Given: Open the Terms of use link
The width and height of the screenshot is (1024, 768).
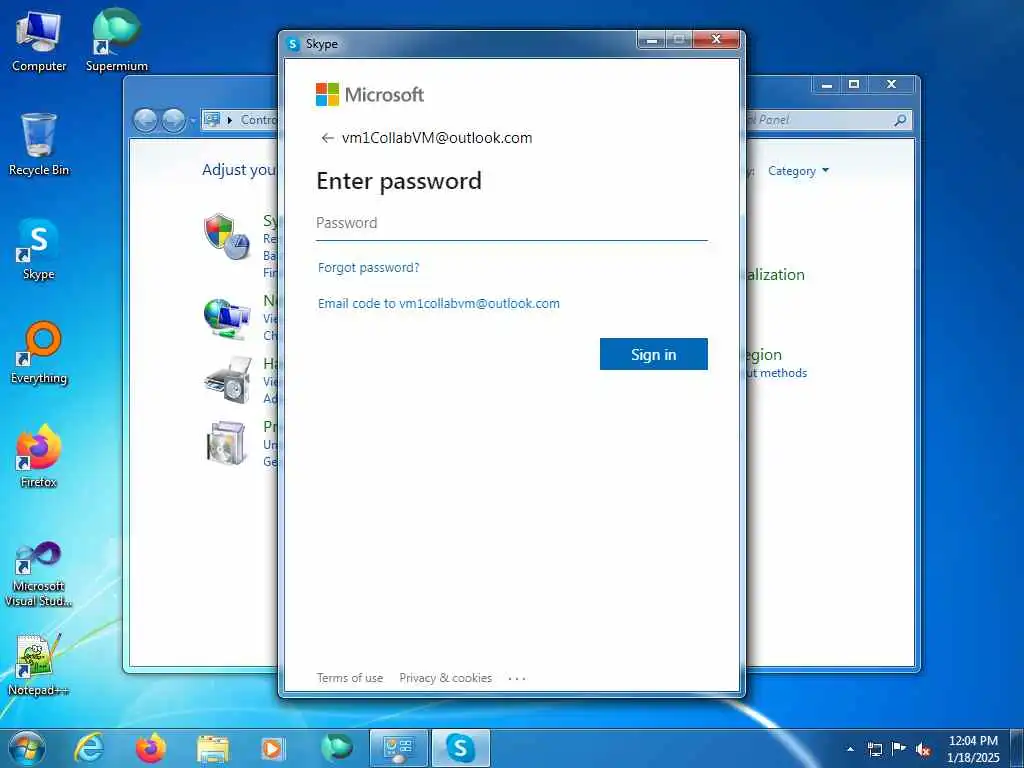Looking at the screenshot, I should [349, 678].
